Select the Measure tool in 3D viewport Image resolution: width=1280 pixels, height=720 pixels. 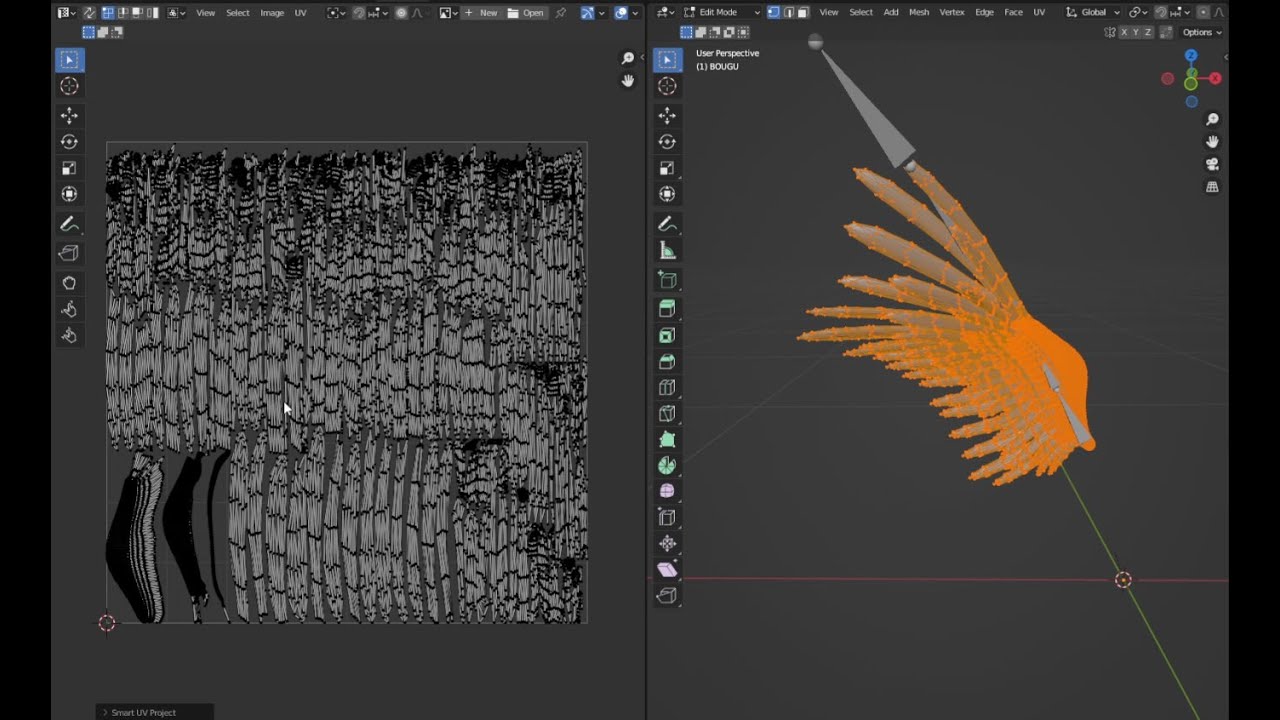[x=667, y=250]
